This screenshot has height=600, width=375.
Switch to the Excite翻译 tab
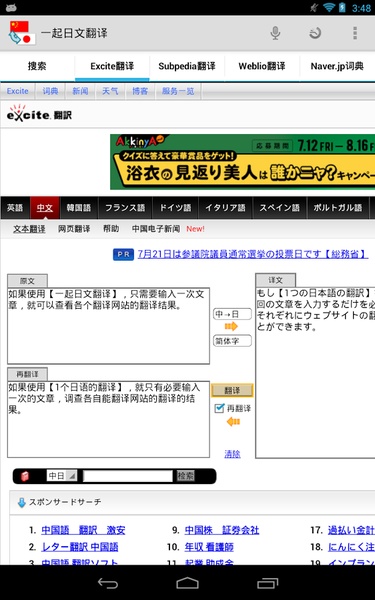click(x=112, y=66)
